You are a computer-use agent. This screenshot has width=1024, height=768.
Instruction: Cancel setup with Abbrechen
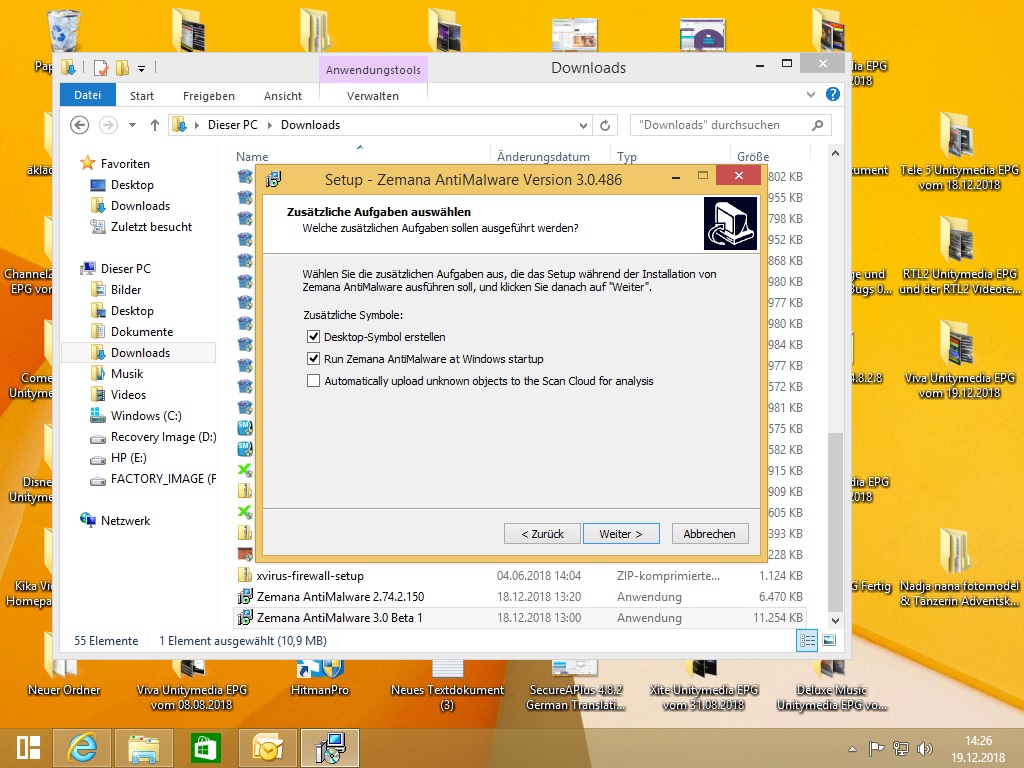click(709, 534)
